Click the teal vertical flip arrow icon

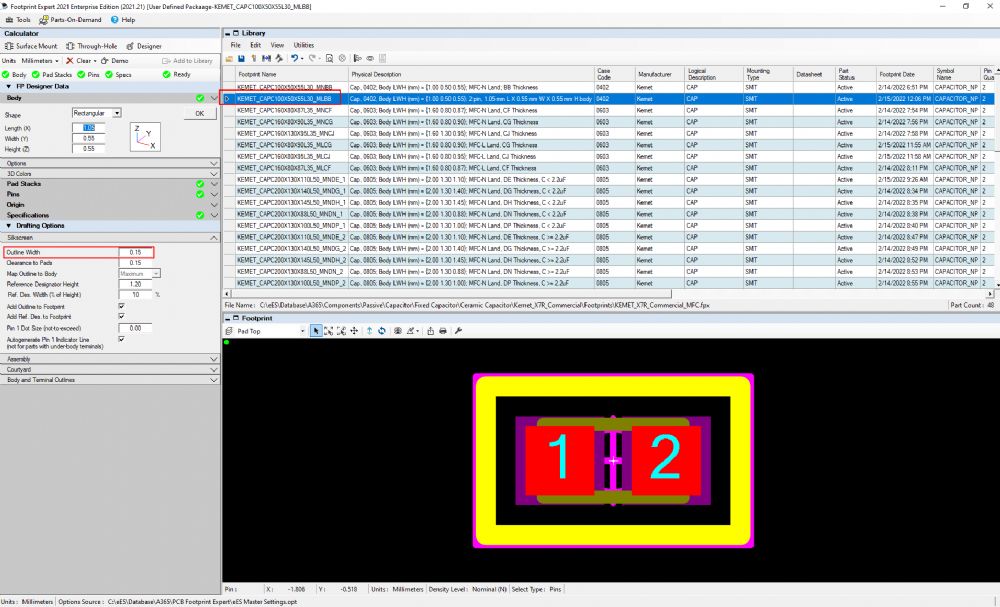tap(369, 331)
